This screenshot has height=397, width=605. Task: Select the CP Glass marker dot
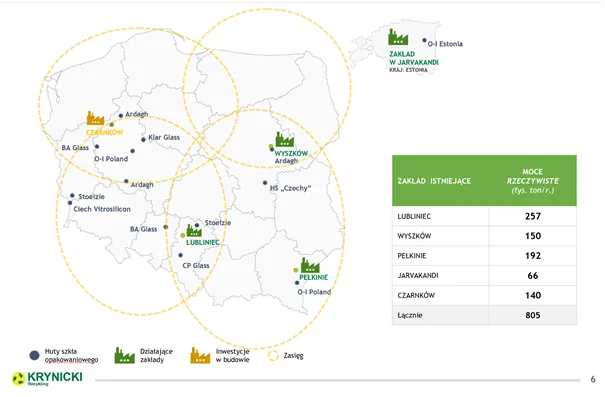tap(181, 255)
